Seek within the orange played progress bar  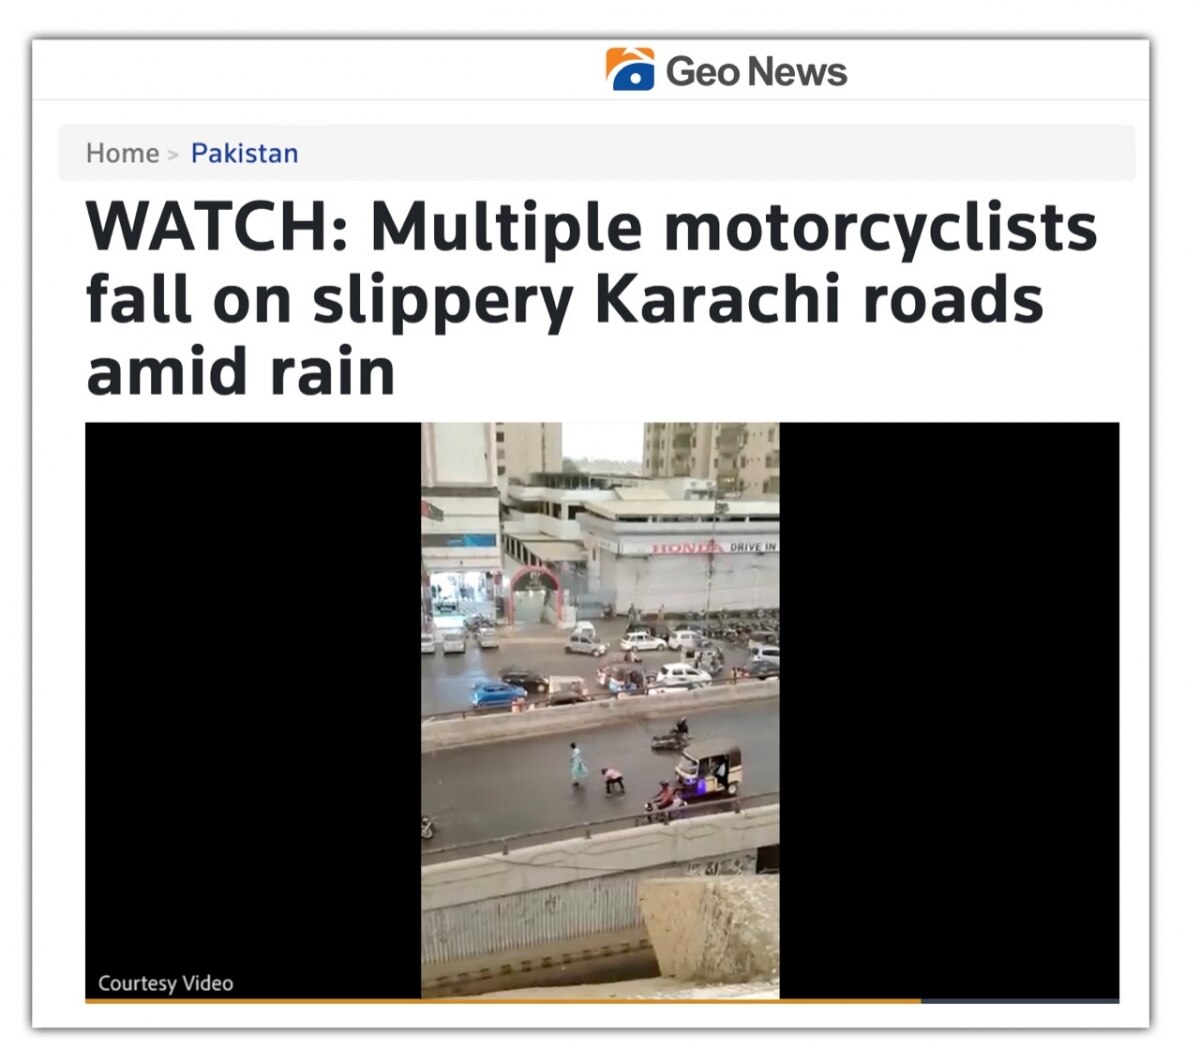(503, 1000)
